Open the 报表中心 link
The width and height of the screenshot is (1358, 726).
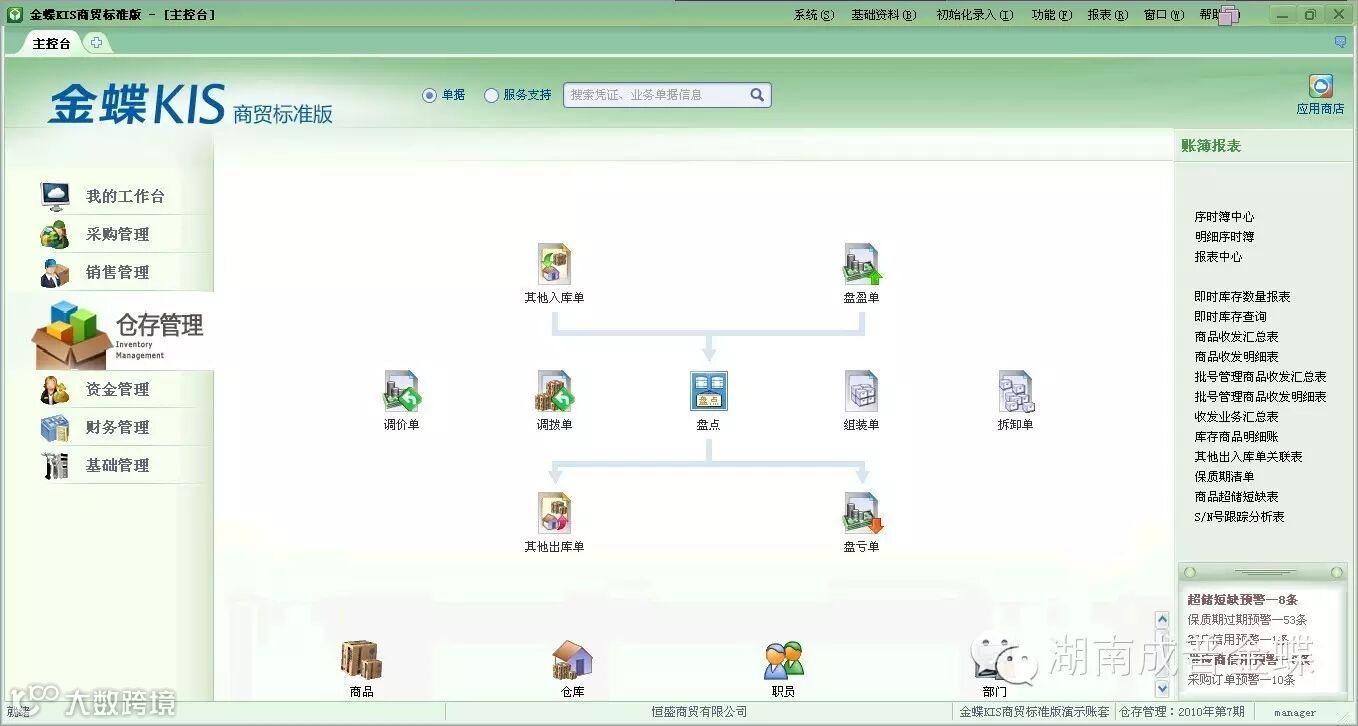click(1218, 257)
